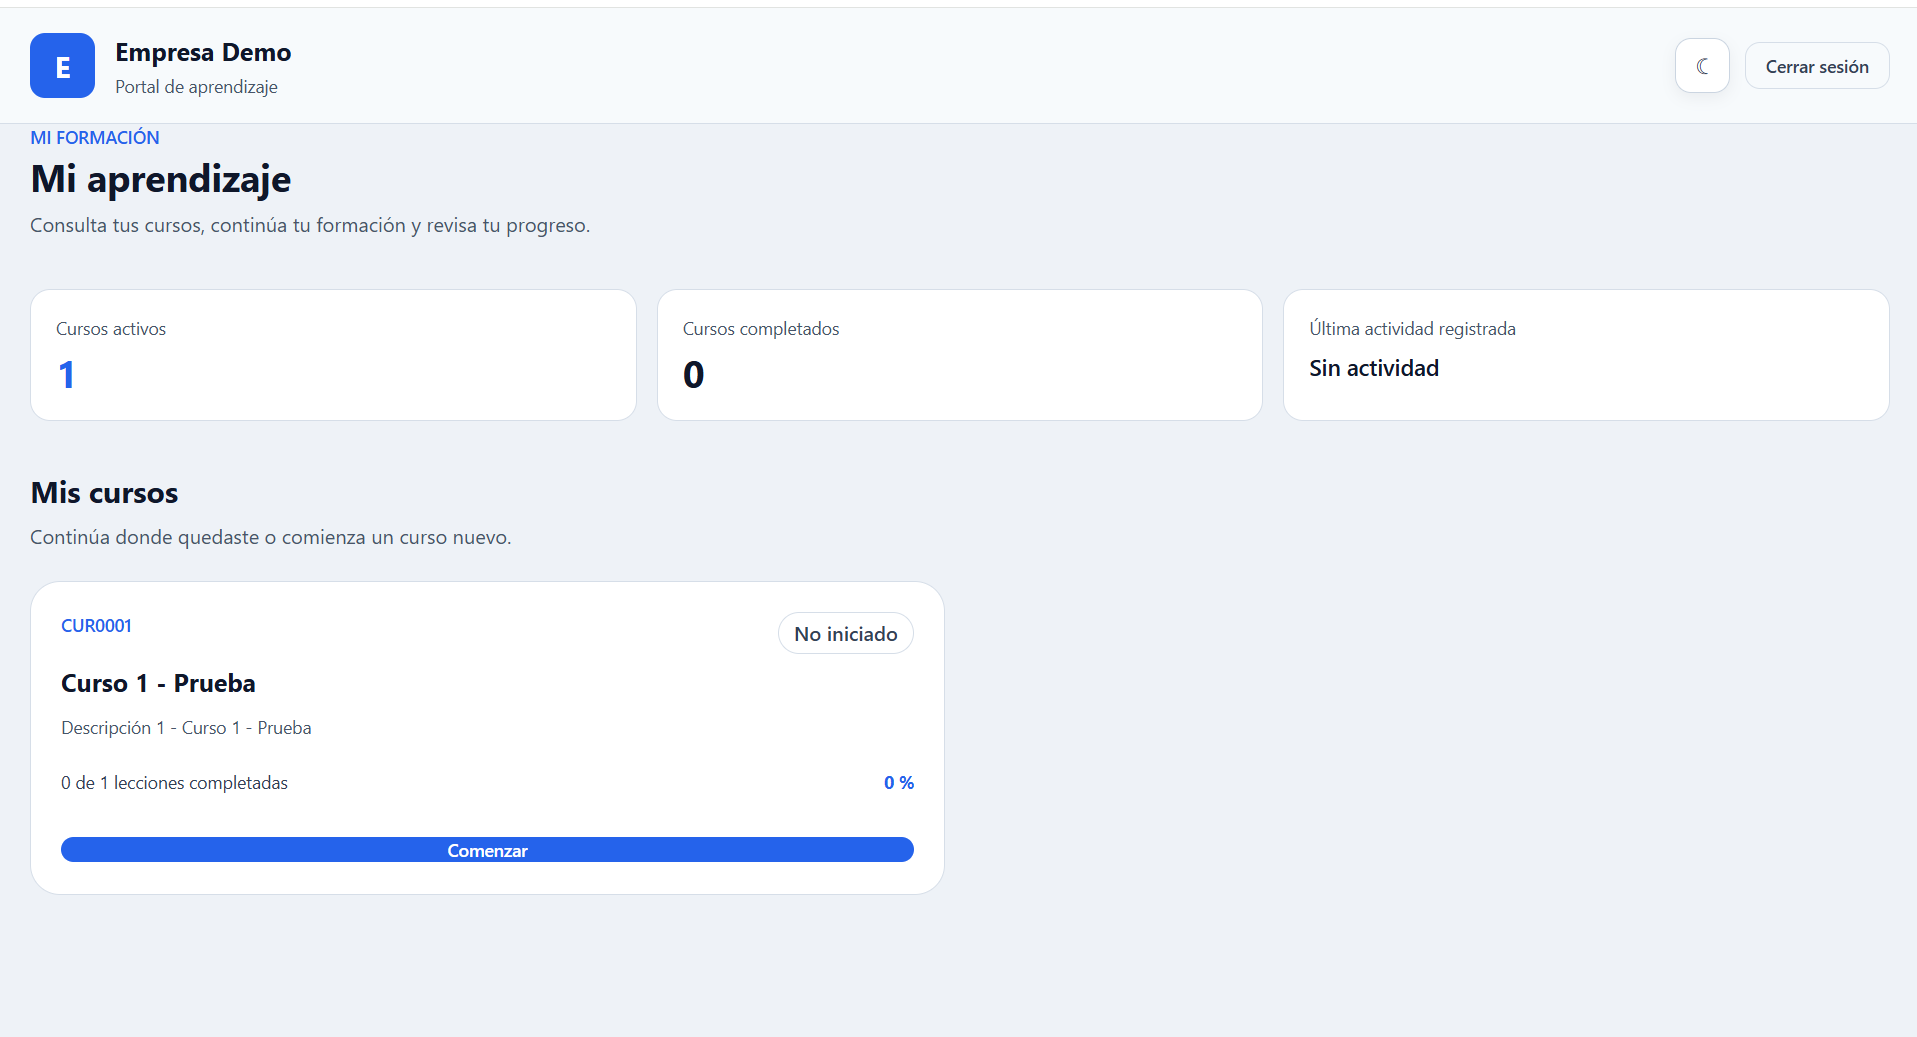This screenshot has height=1037, width=1917.
Task: Click the Sin actividad value
Action: tap(1374, 368)
